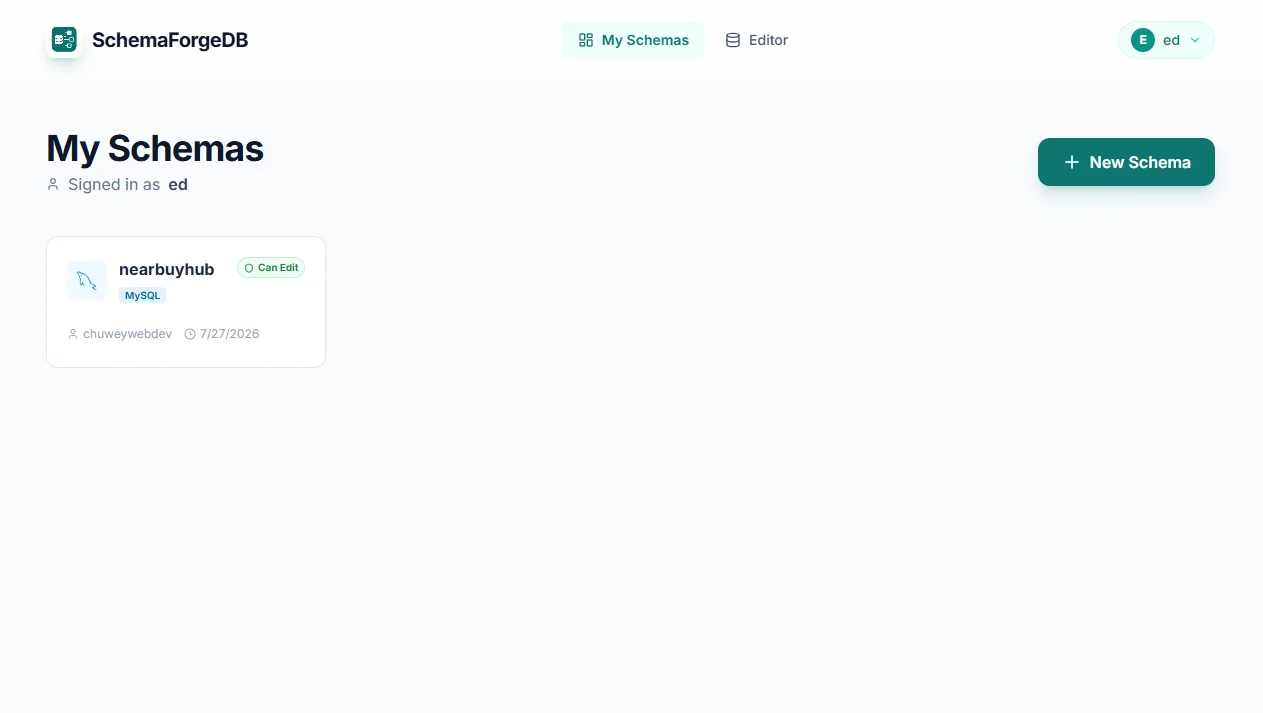
Task: Click the 'Signed in as' label
Action: [x=114, y=185]
